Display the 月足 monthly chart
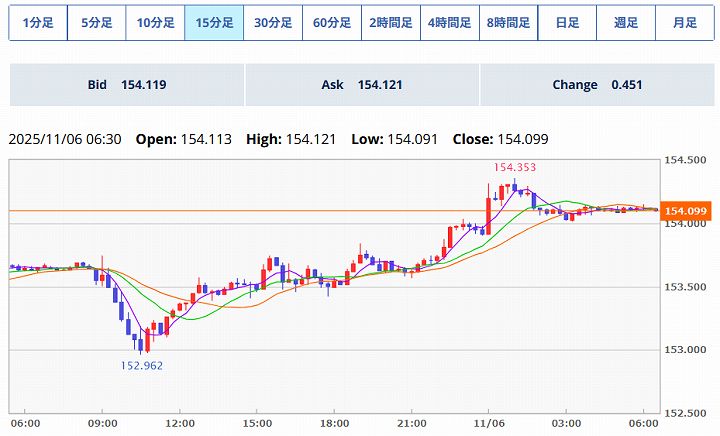The image size is (720, 436). pos(684,22)
